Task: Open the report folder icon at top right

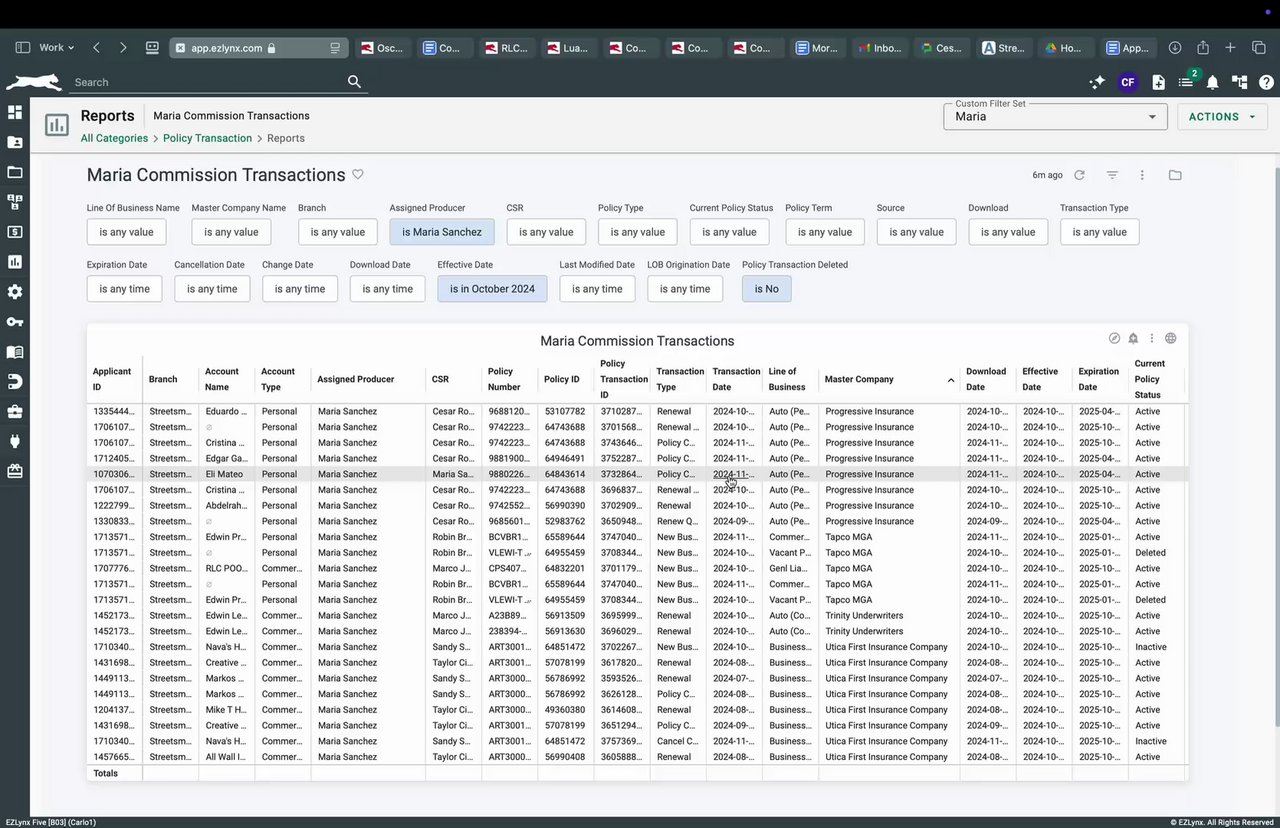Action: (1175, 175)
